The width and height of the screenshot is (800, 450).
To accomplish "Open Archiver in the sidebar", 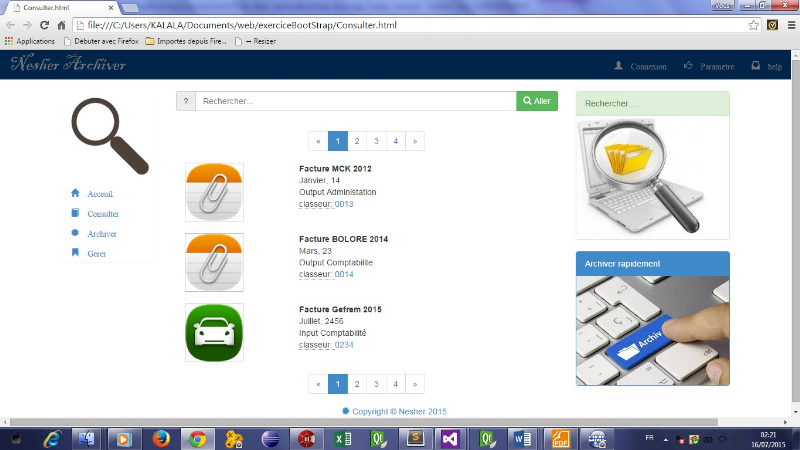I will pos(102,234).
